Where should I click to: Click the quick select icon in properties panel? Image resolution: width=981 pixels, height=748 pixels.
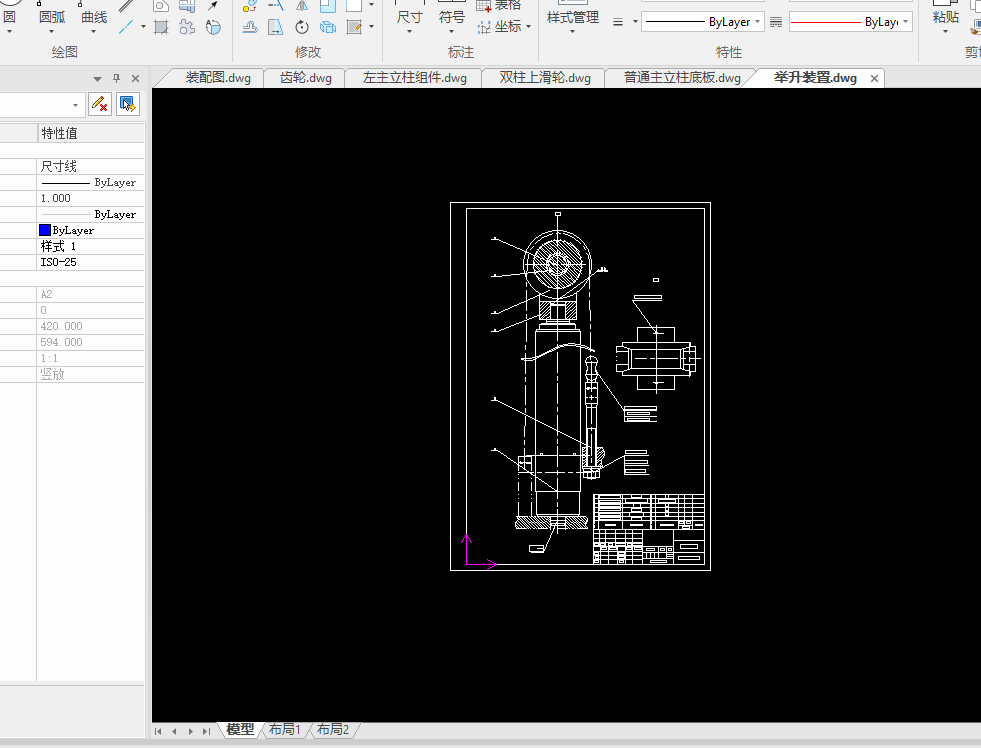(x=127, y=103)
